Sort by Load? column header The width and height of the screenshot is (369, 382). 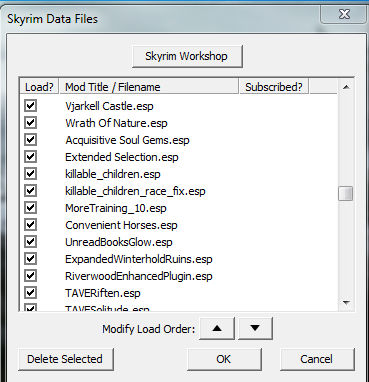tap(39, 87)
